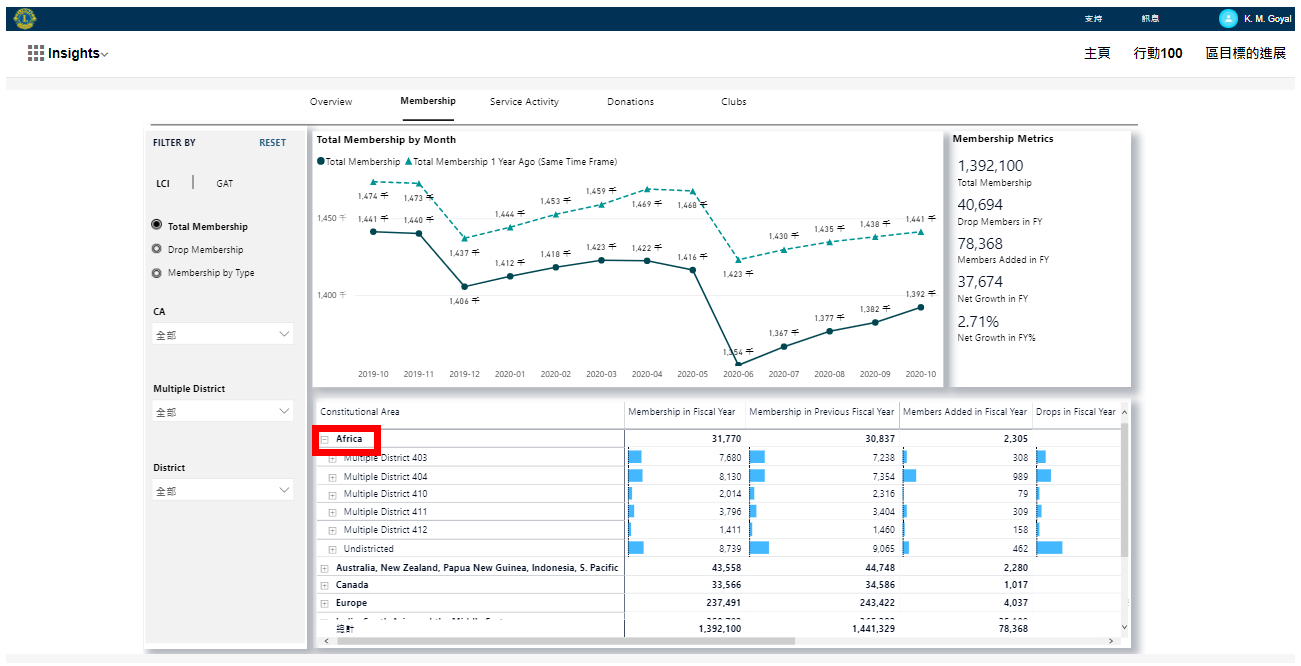Open the Insights app grid icon
The image size is (1301, 666).
coord(36,54)
